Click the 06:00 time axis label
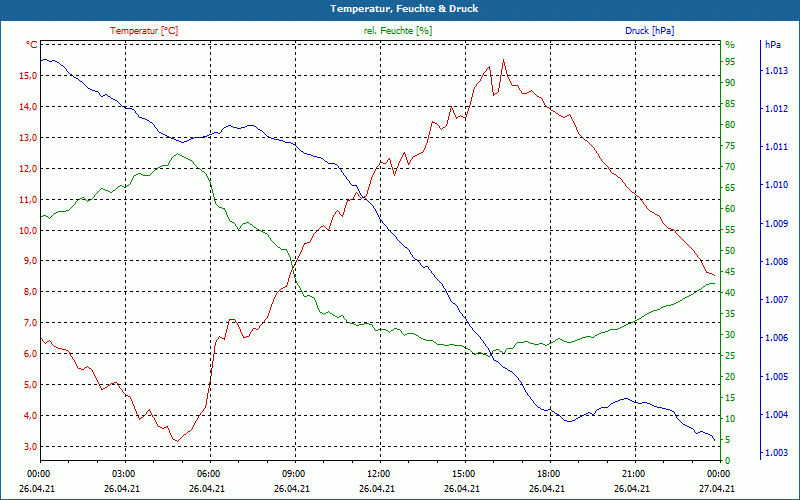Image resolution: width=800 pixels, height=500 pixels. click(208, 473)
